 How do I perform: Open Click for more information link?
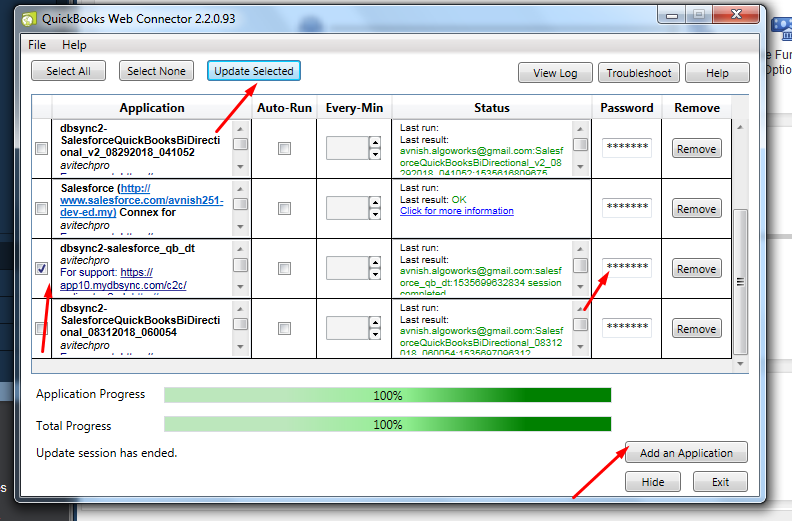(457, 211)
